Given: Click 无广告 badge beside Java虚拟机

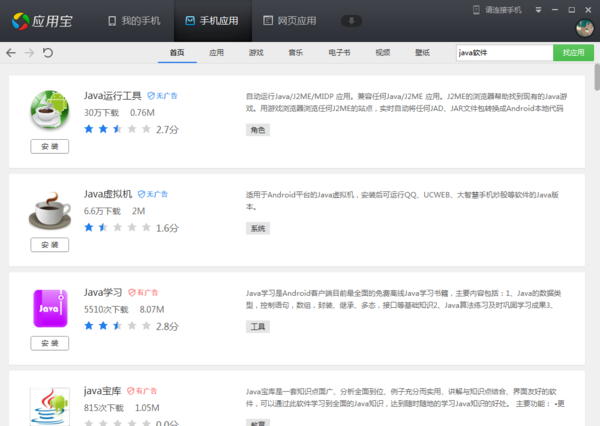Looking at the screenshot, I should [153, 194].
